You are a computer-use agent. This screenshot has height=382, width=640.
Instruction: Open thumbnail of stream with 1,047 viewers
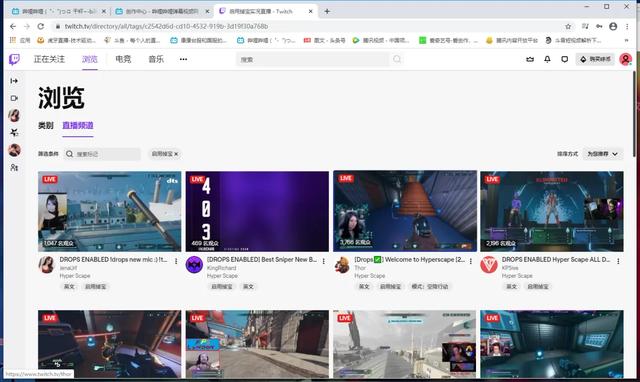pos(109,211)
